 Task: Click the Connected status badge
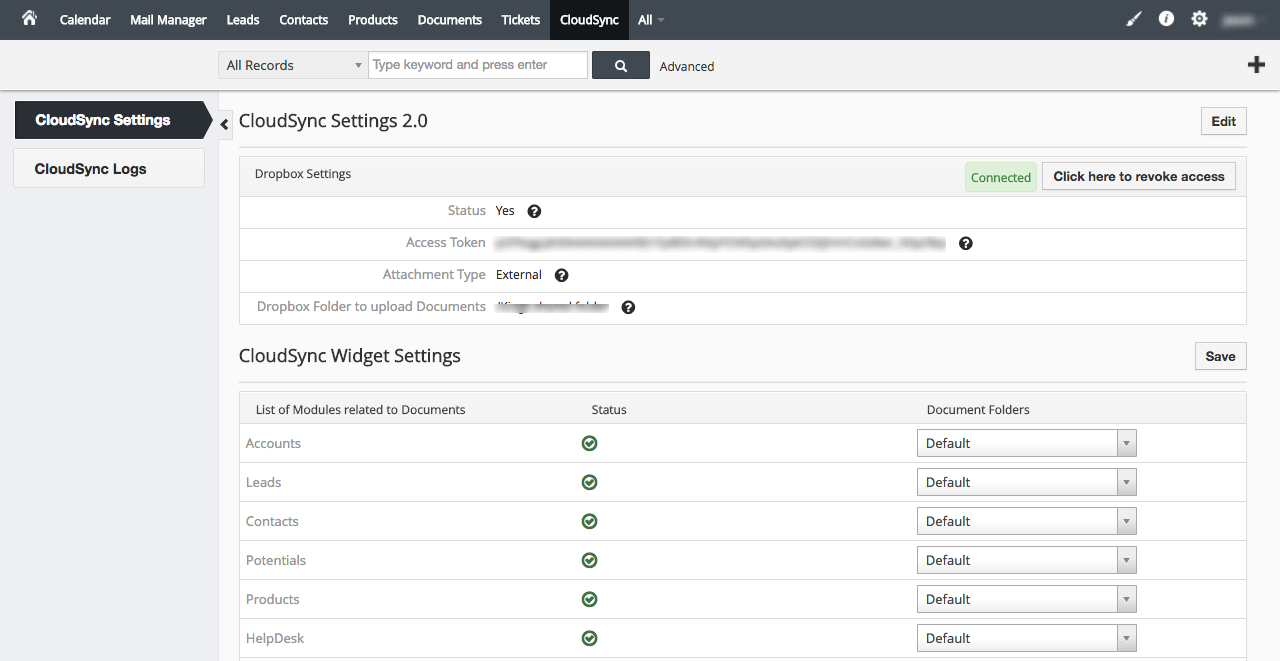coord(1001,177)
